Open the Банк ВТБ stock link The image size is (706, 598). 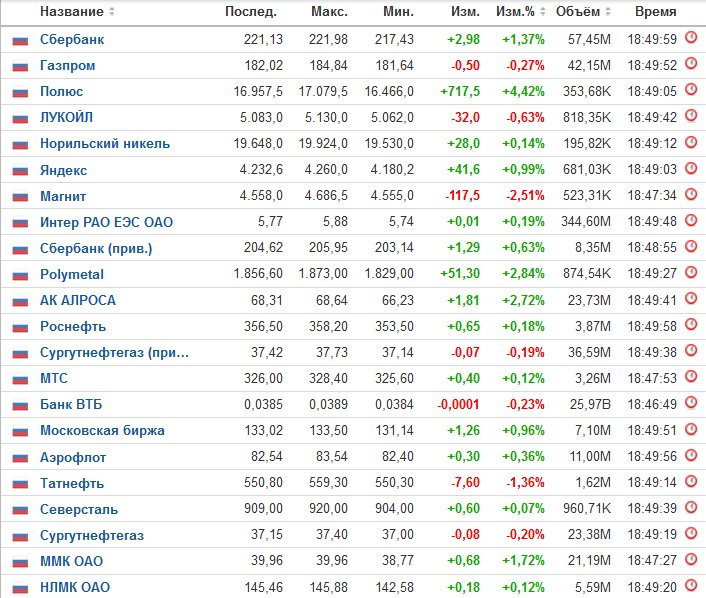(71, 404)
